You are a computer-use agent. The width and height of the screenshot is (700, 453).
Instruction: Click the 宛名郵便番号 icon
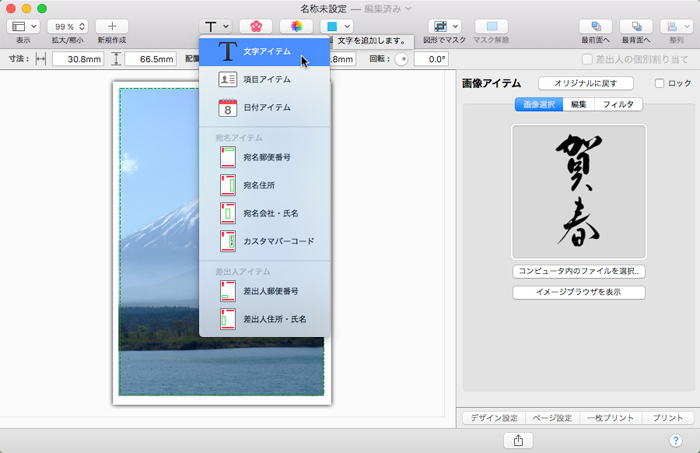coord(228,157)
